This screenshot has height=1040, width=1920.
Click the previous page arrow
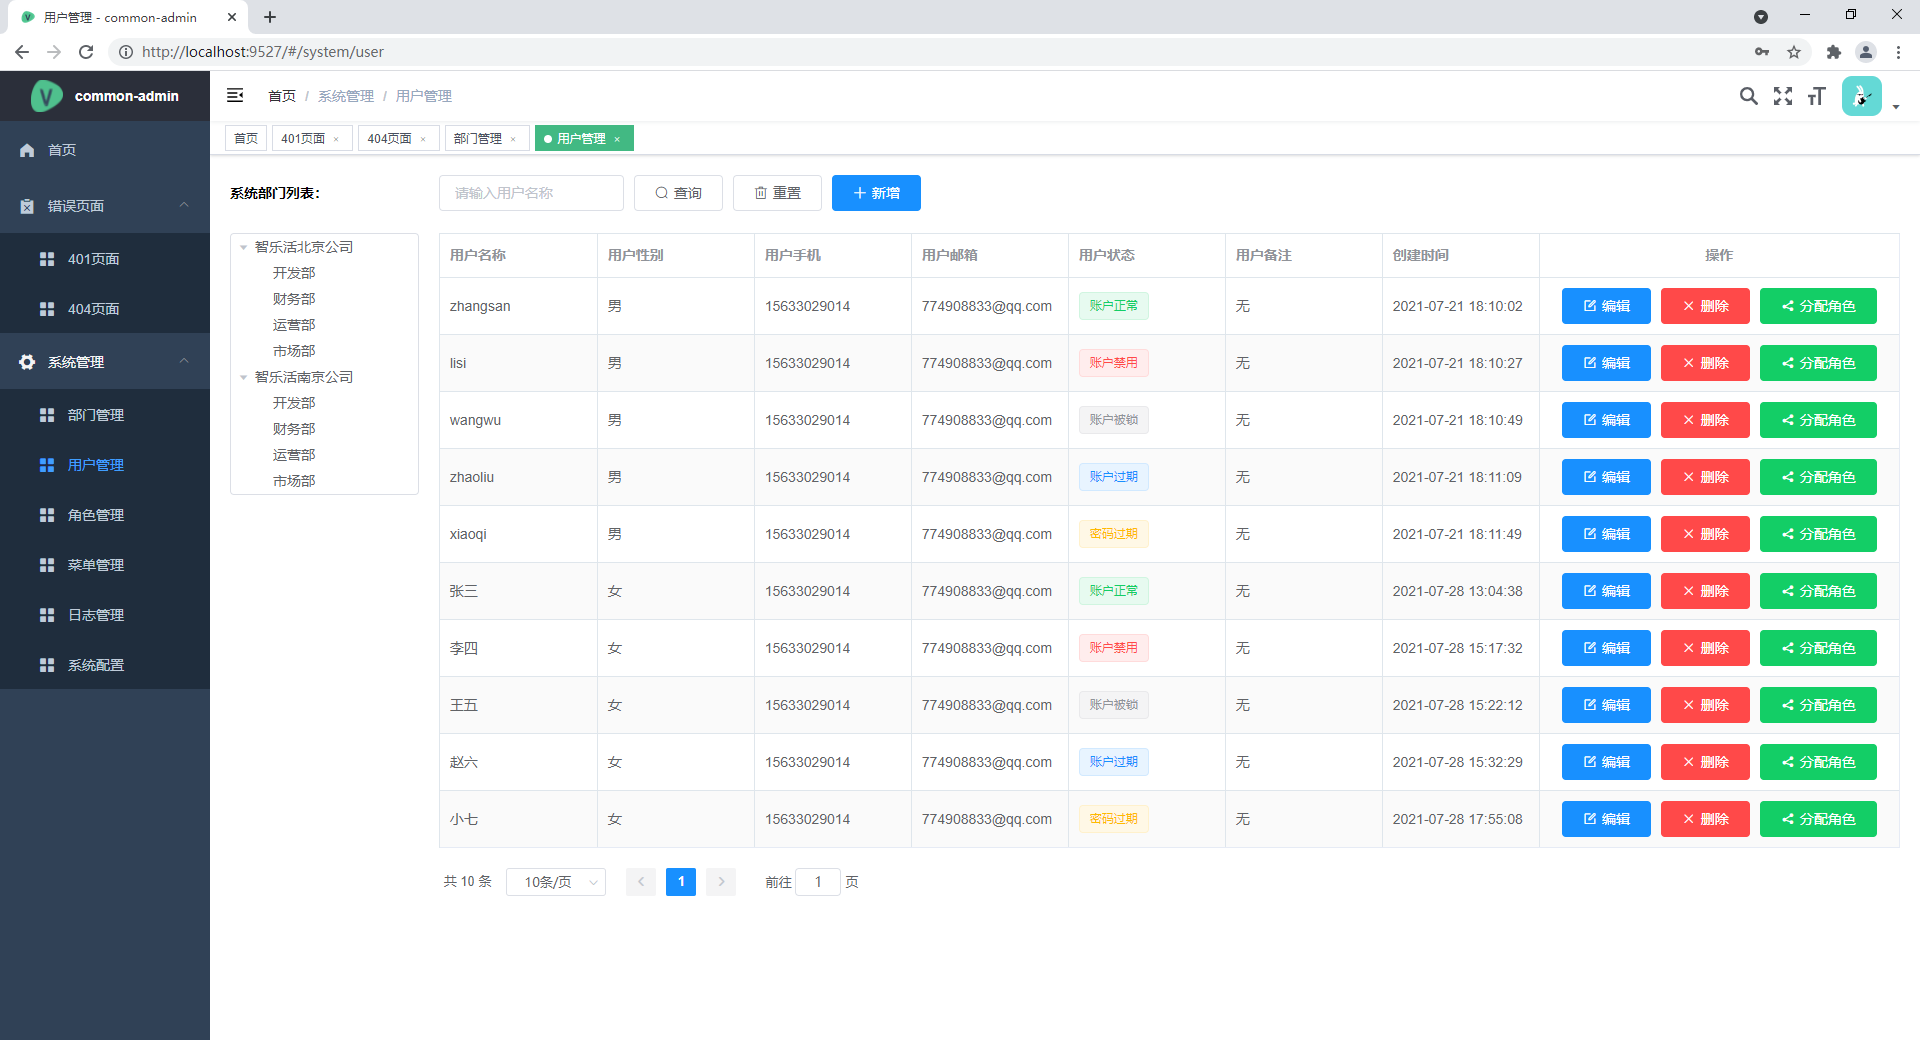(641, 882)
